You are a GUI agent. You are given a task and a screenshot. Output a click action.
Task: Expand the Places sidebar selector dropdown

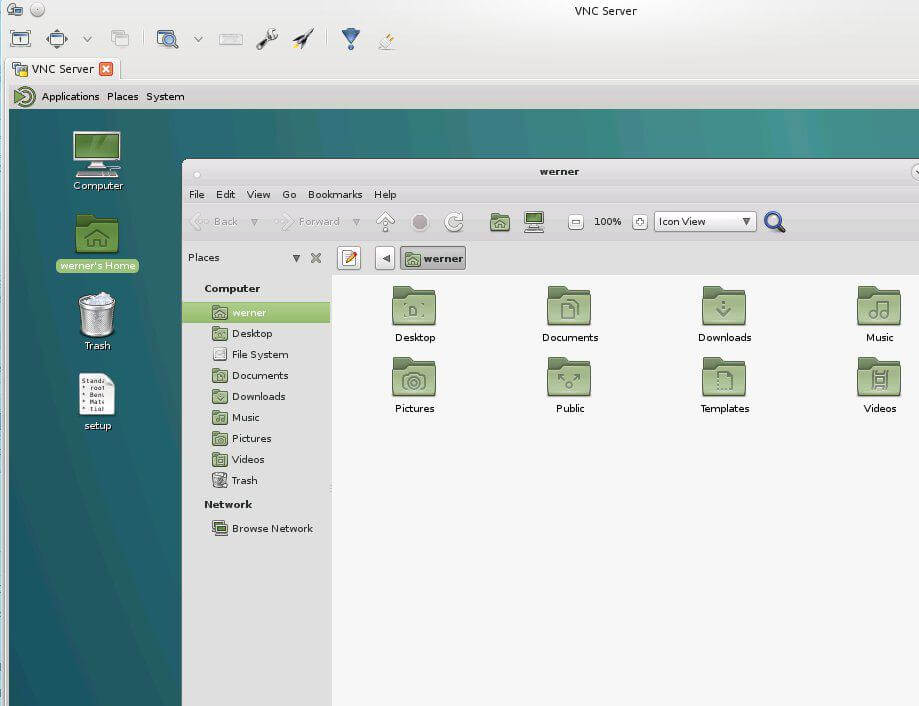click(x=296, y=258)
